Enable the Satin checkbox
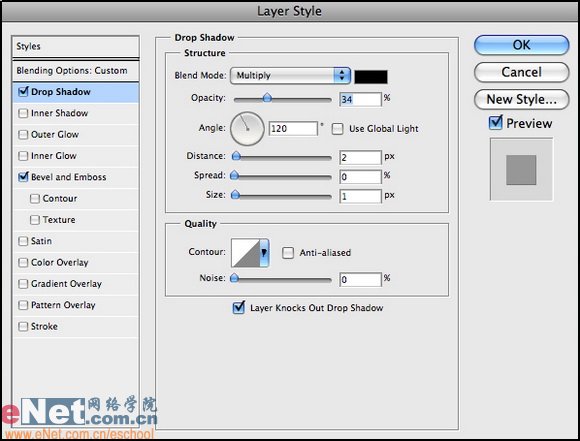 [23, 241]
